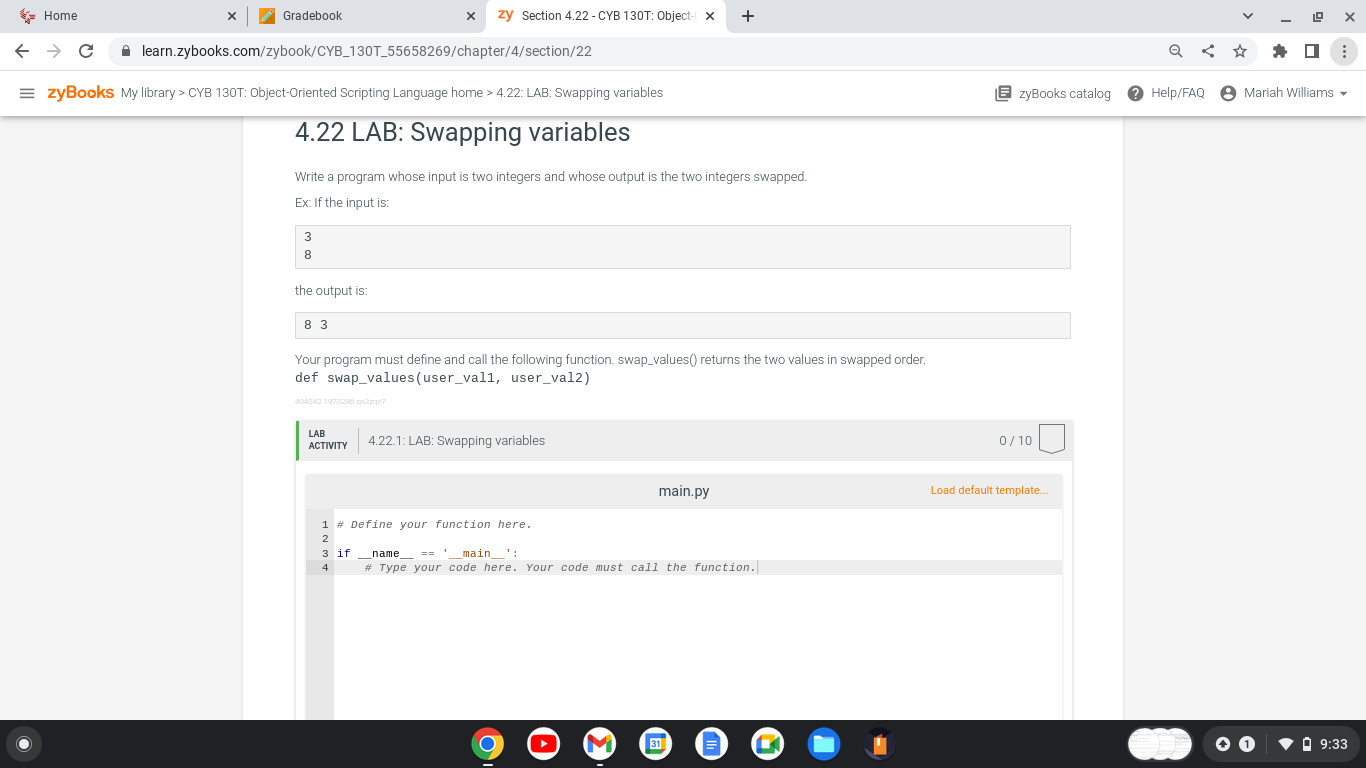Open the Help/FAQ page
Viewport: 1366px width, 768px height.
point(1166,93)
